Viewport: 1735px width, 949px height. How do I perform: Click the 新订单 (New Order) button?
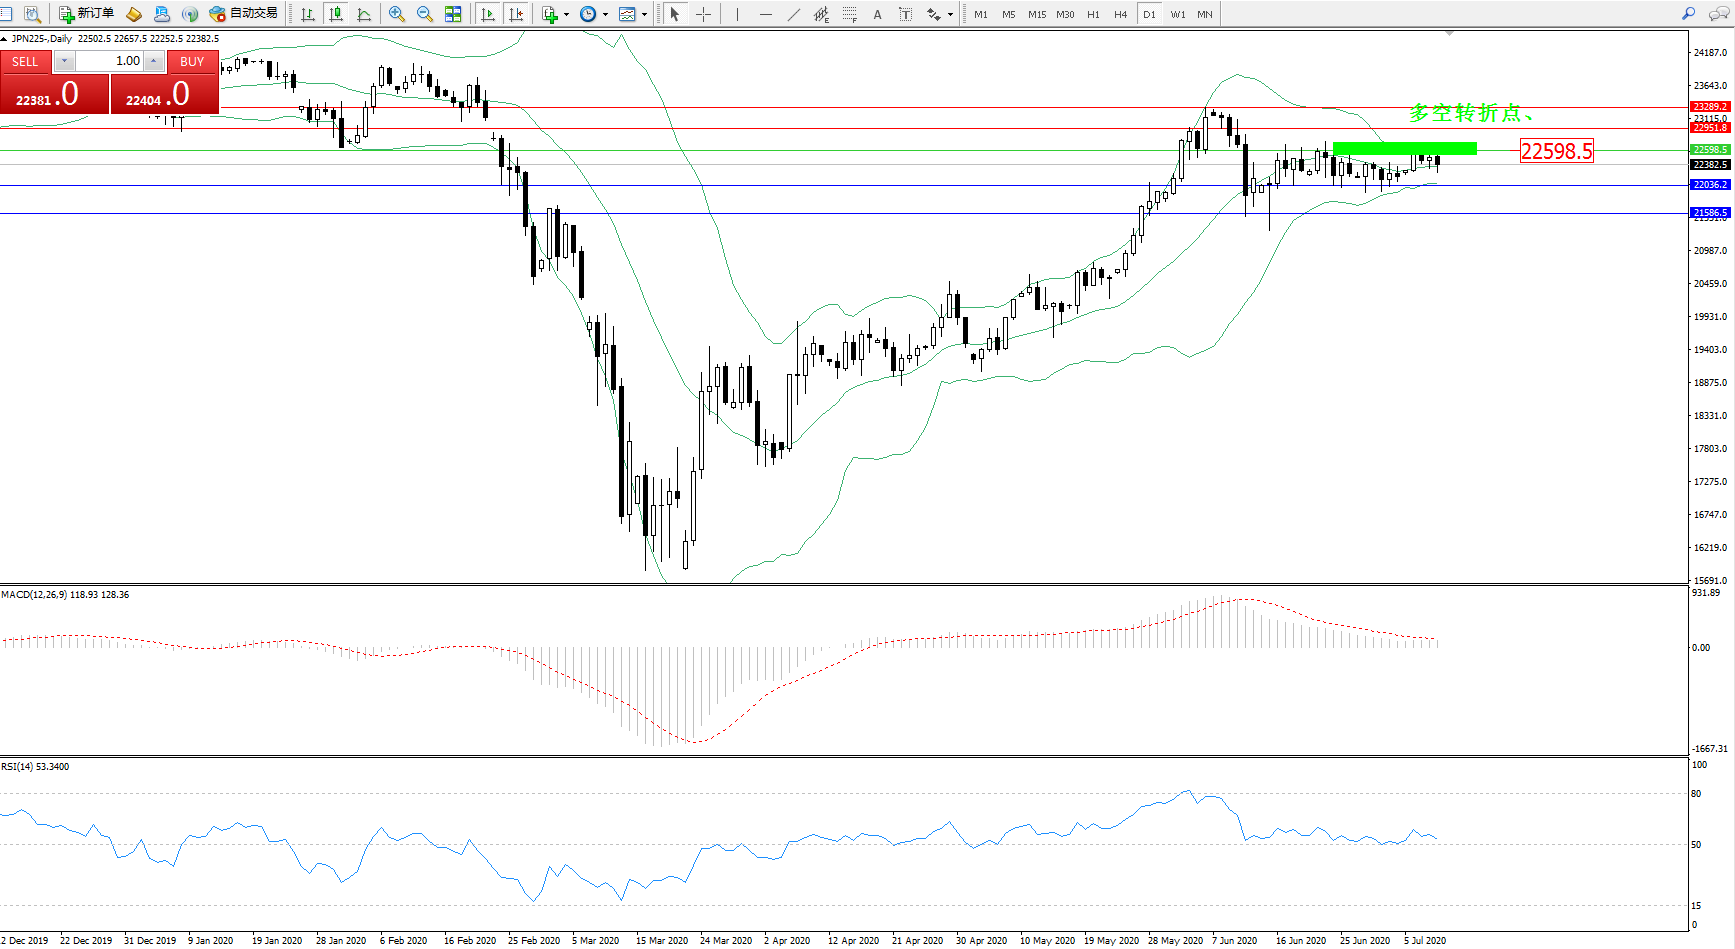[x=86, y=14]
